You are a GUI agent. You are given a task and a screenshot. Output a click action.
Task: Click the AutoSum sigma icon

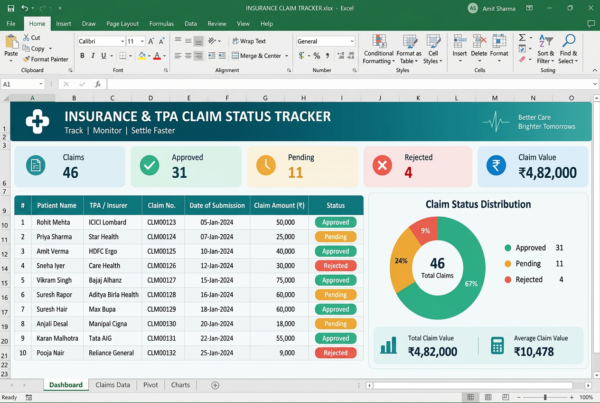click(x=522, y=38)
